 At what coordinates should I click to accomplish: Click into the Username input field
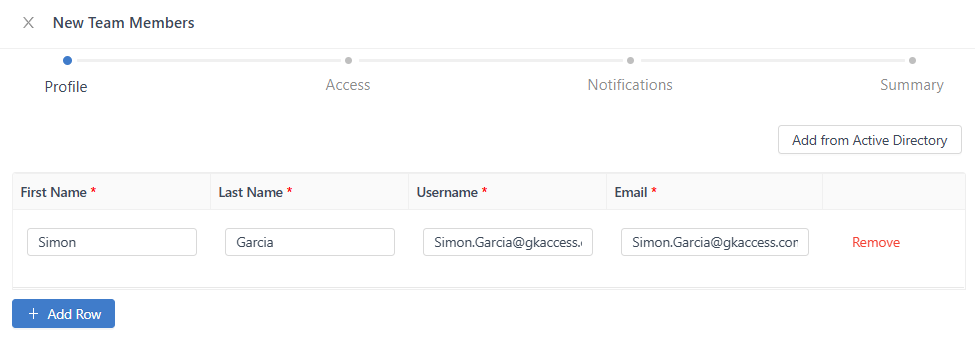pyautogui.click(x=508, y=242)
